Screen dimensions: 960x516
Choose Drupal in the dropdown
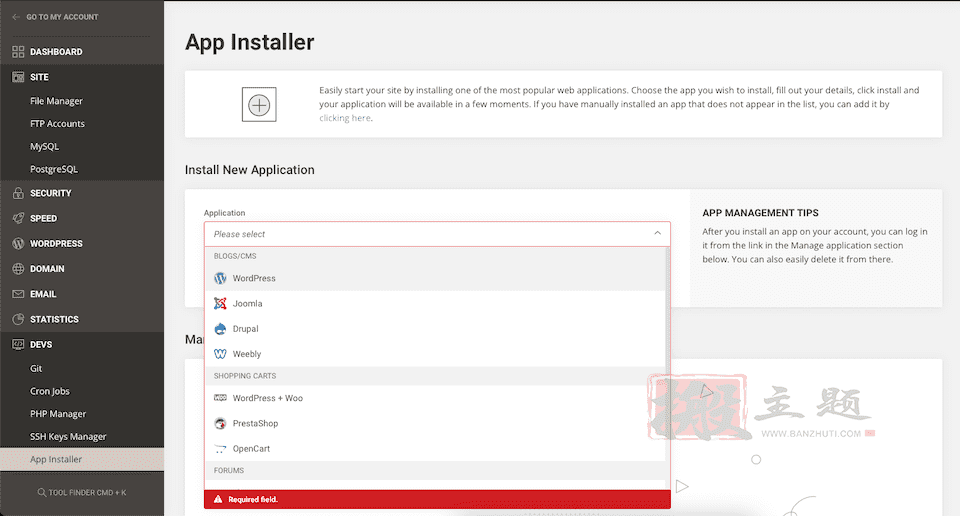coord(435,329)
